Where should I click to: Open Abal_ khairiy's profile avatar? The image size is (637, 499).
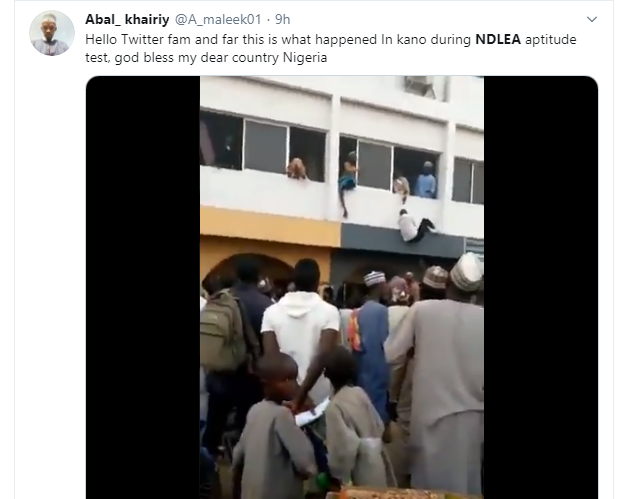pyautogui.click(x=52, y=33)
